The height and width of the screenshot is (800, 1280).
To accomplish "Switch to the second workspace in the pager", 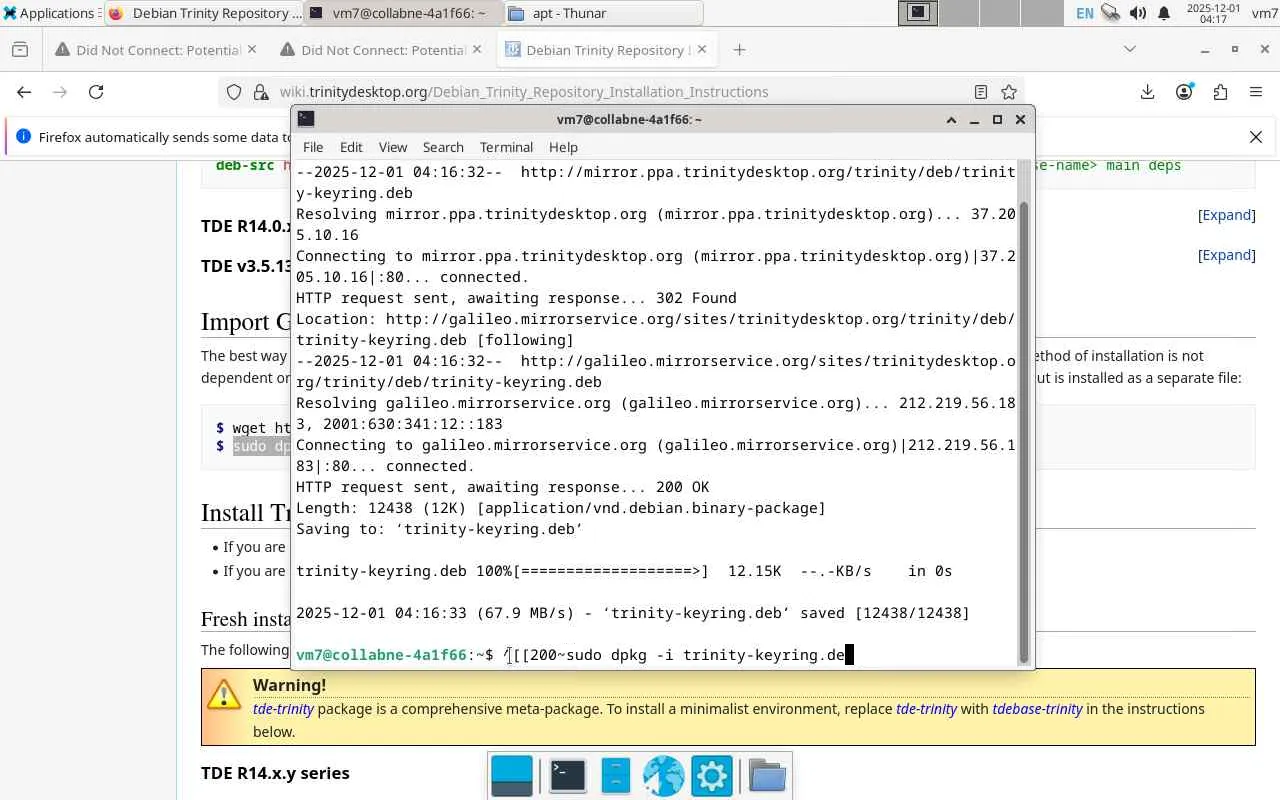I will [960, 13].
